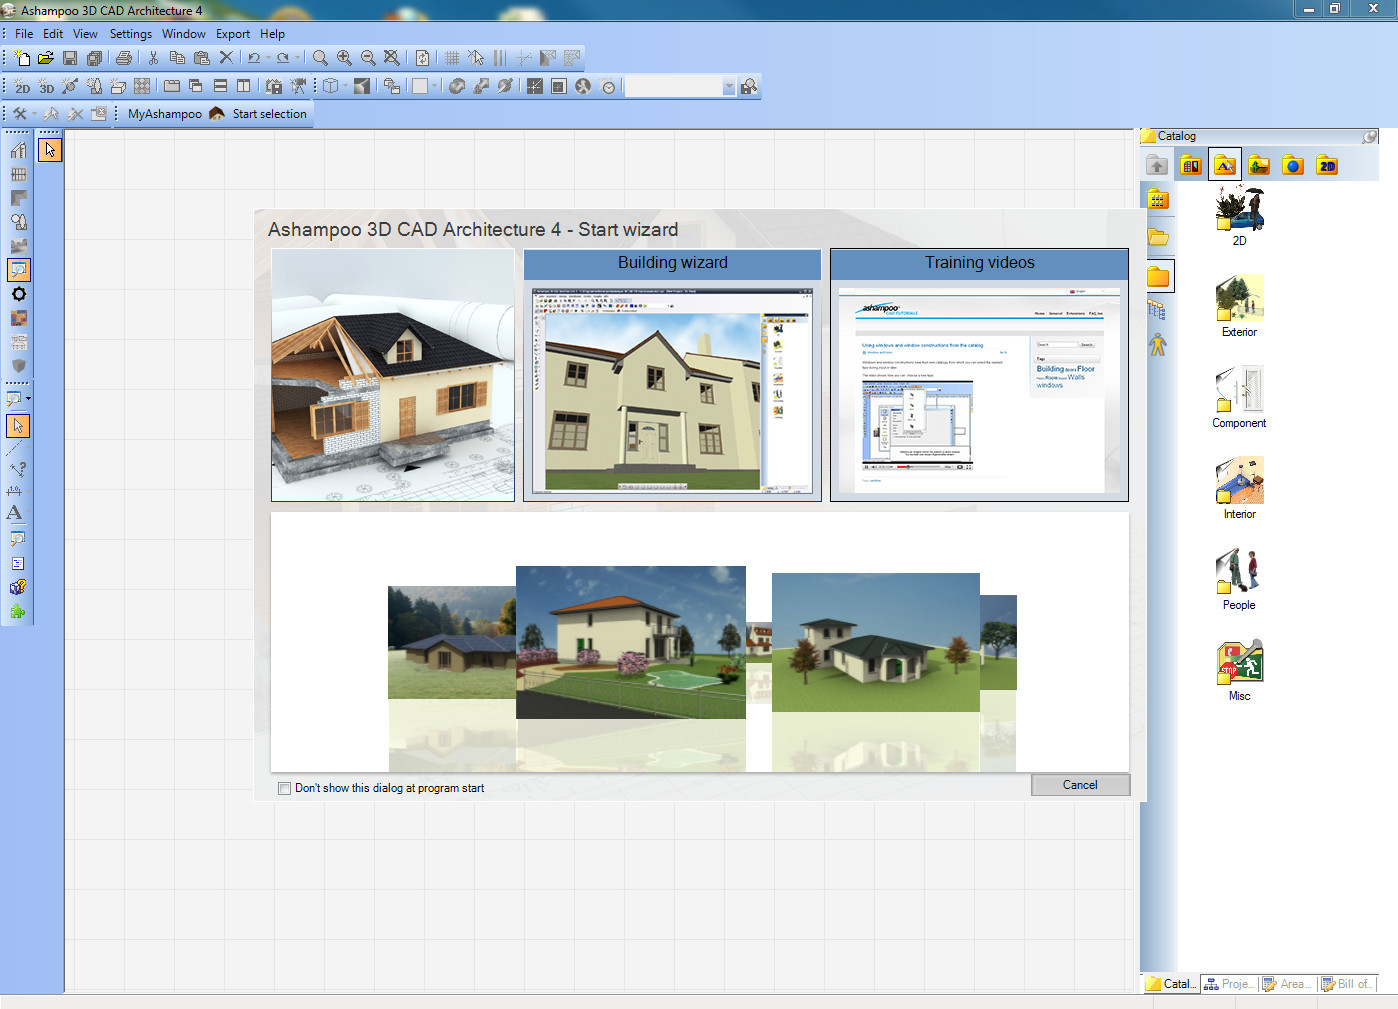Click the open project folder icon
This screenshot has width=1398, height=1009.
[x=46, y=58]
